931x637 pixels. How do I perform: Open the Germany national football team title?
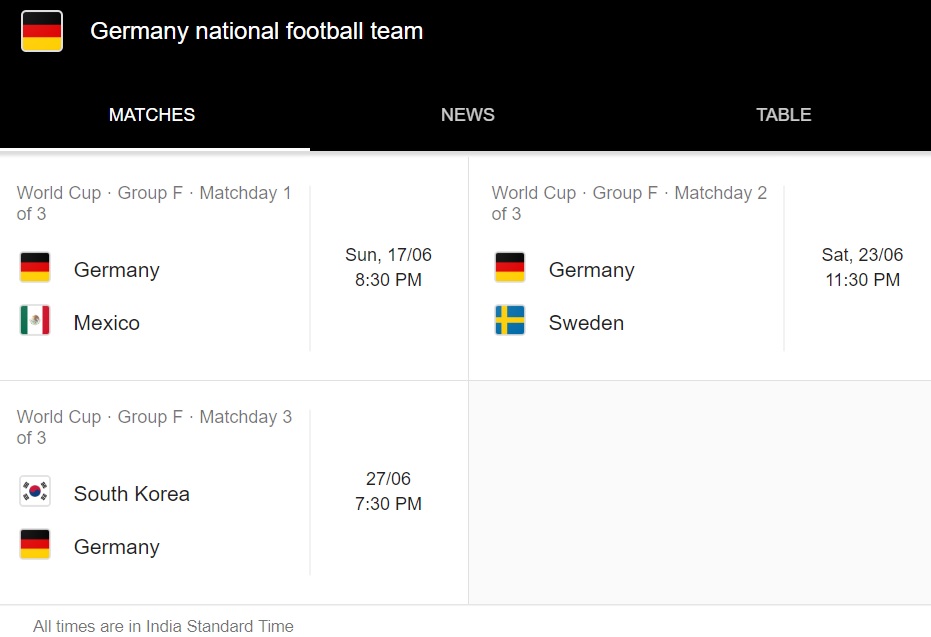[x=256, y=31]
